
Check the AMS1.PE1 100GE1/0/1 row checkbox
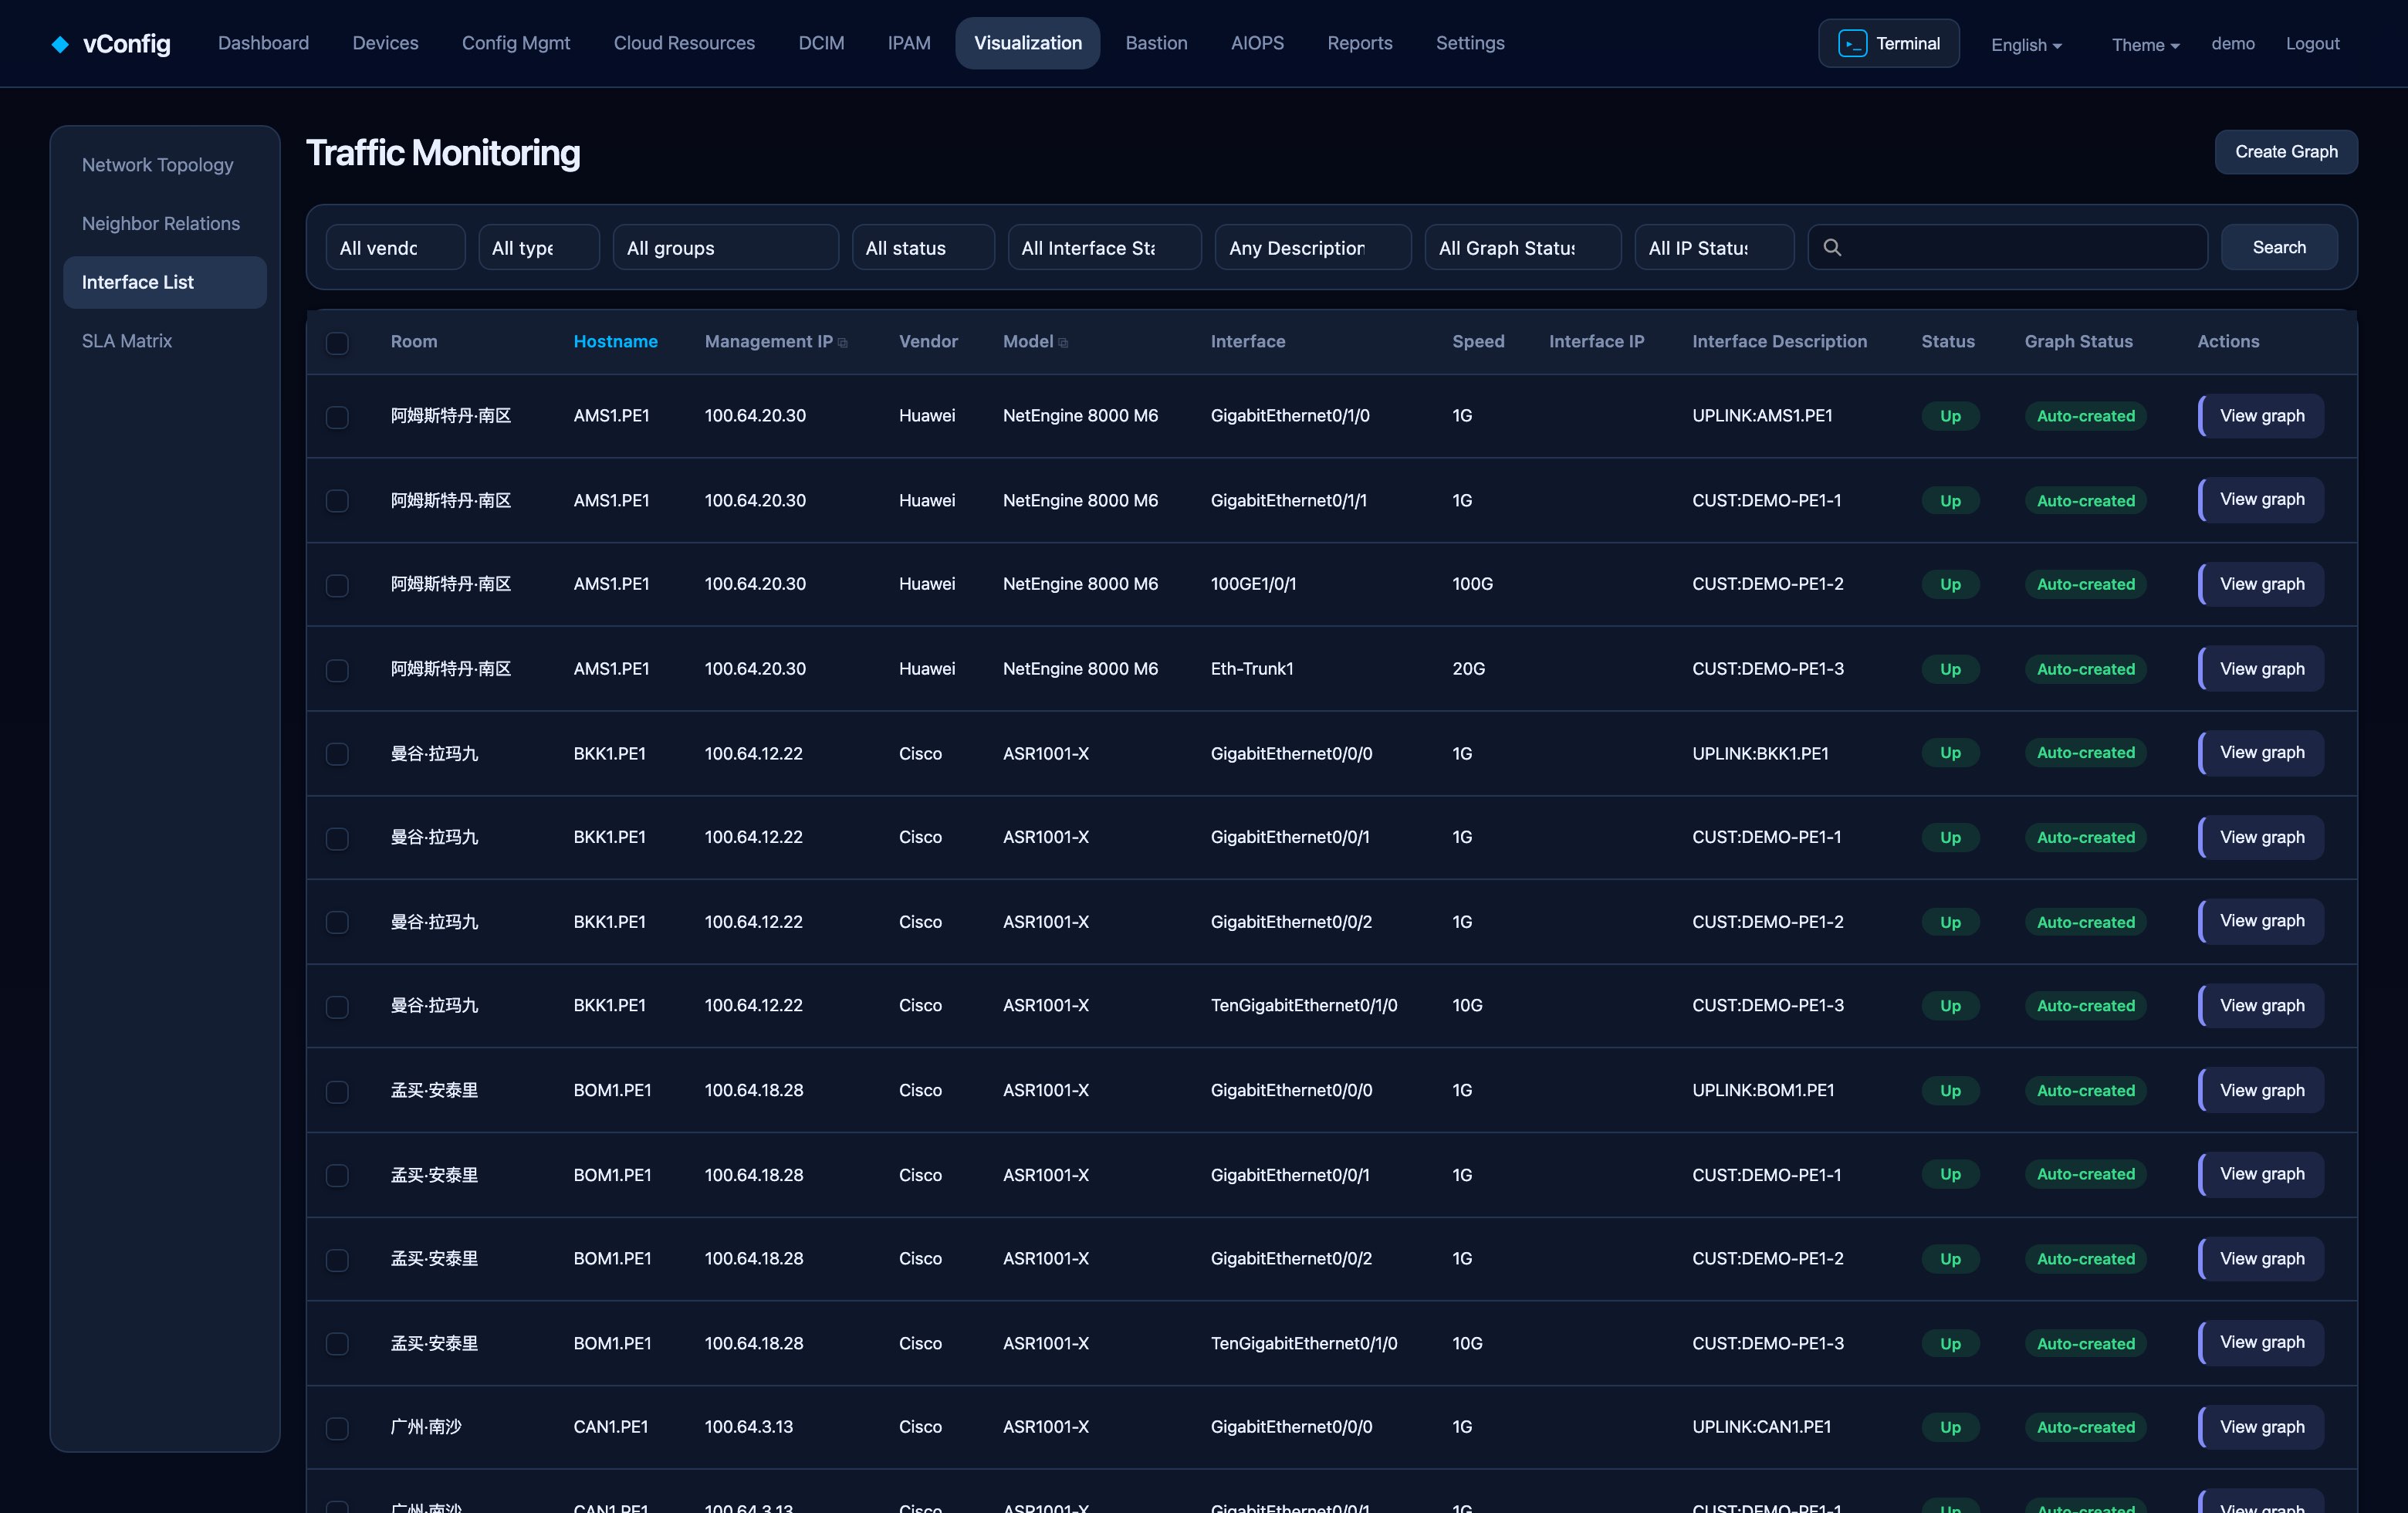coord(338,585)
